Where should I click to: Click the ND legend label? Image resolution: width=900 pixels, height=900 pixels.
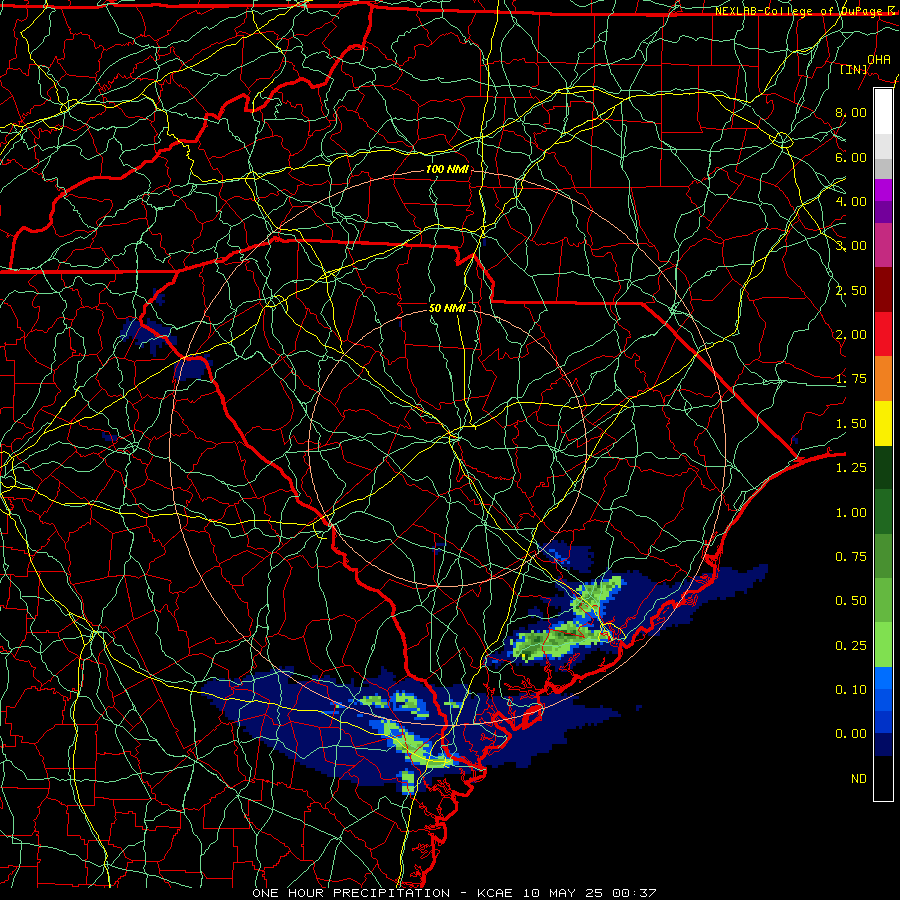tap(859, 779)
